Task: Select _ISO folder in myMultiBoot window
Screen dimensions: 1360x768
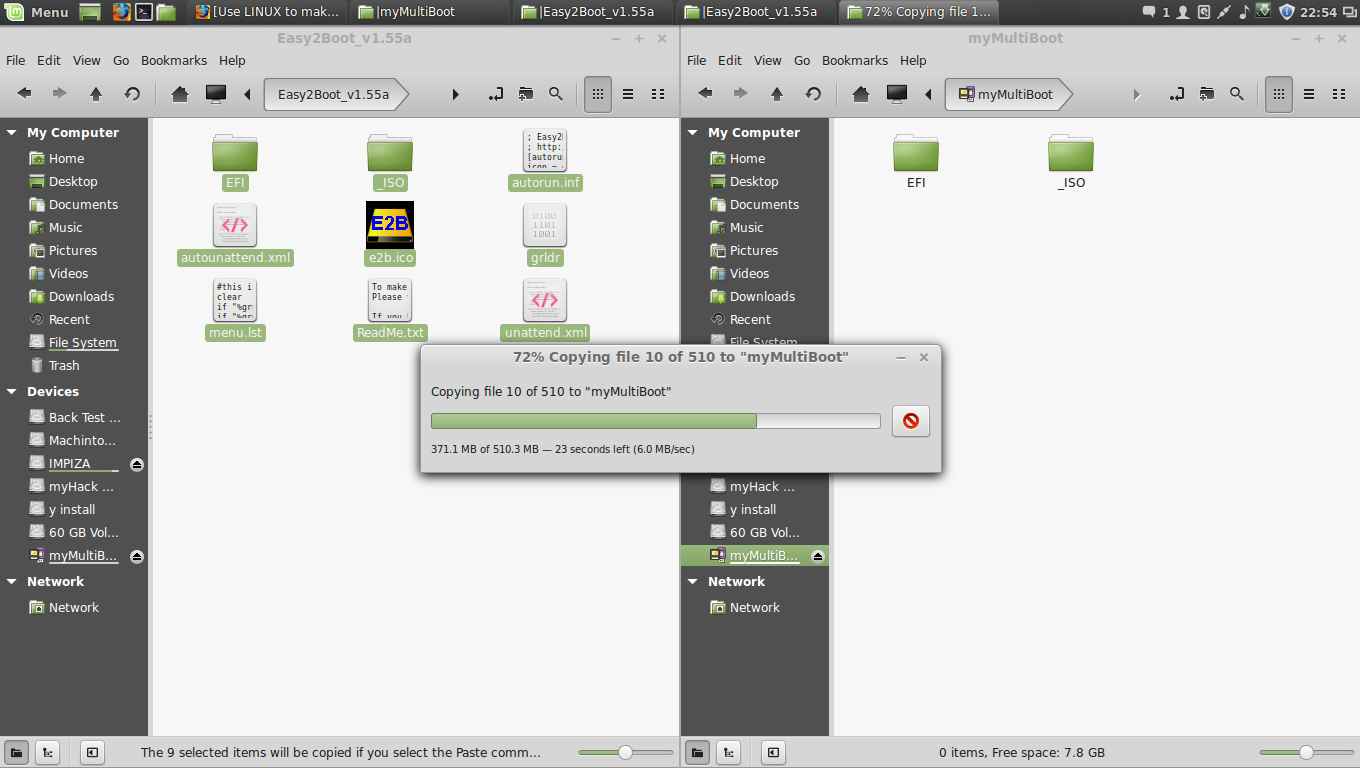Action: [1071, 160]
